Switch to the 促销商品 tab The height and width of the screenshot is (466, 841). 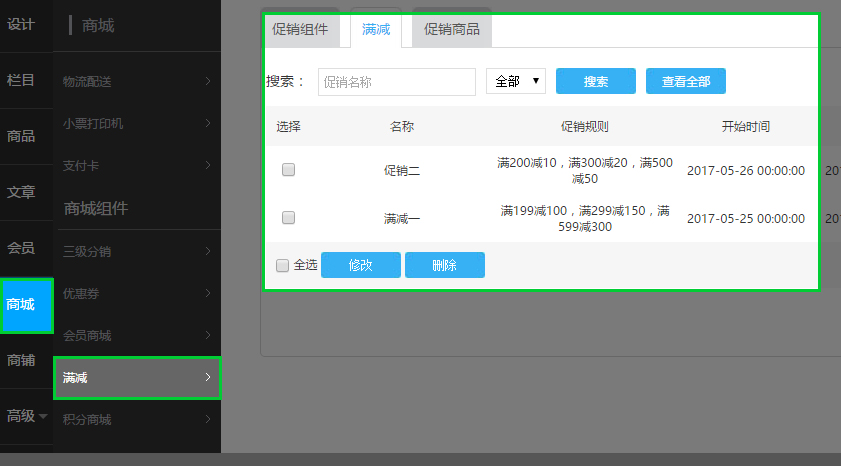(452, 30)
